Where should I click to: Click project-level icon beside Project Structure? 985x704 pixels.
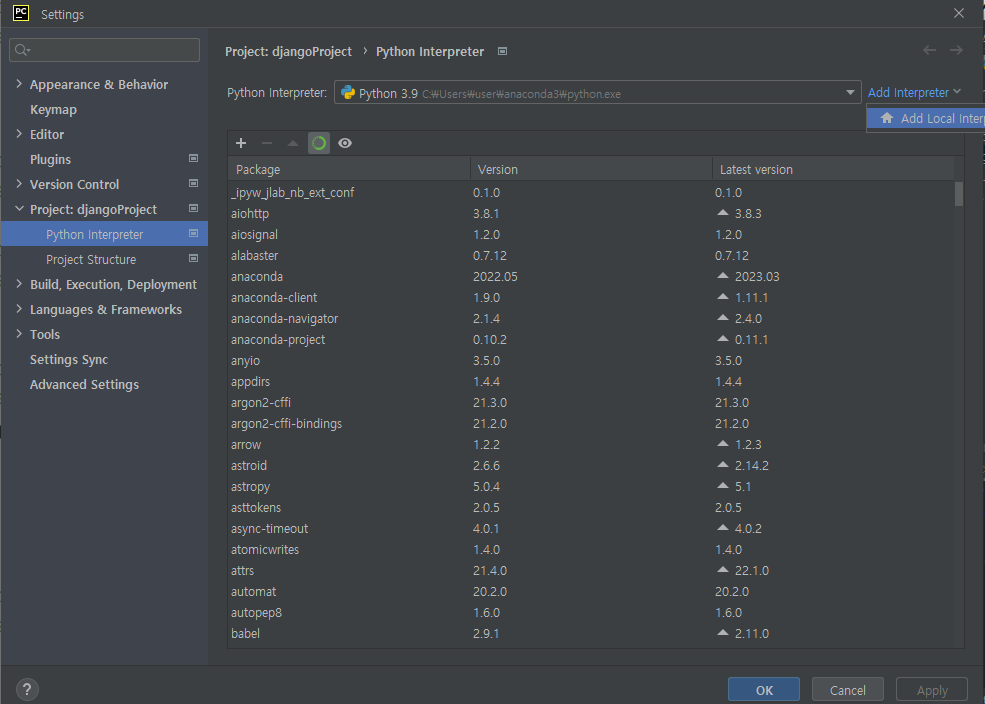[193, 259]
